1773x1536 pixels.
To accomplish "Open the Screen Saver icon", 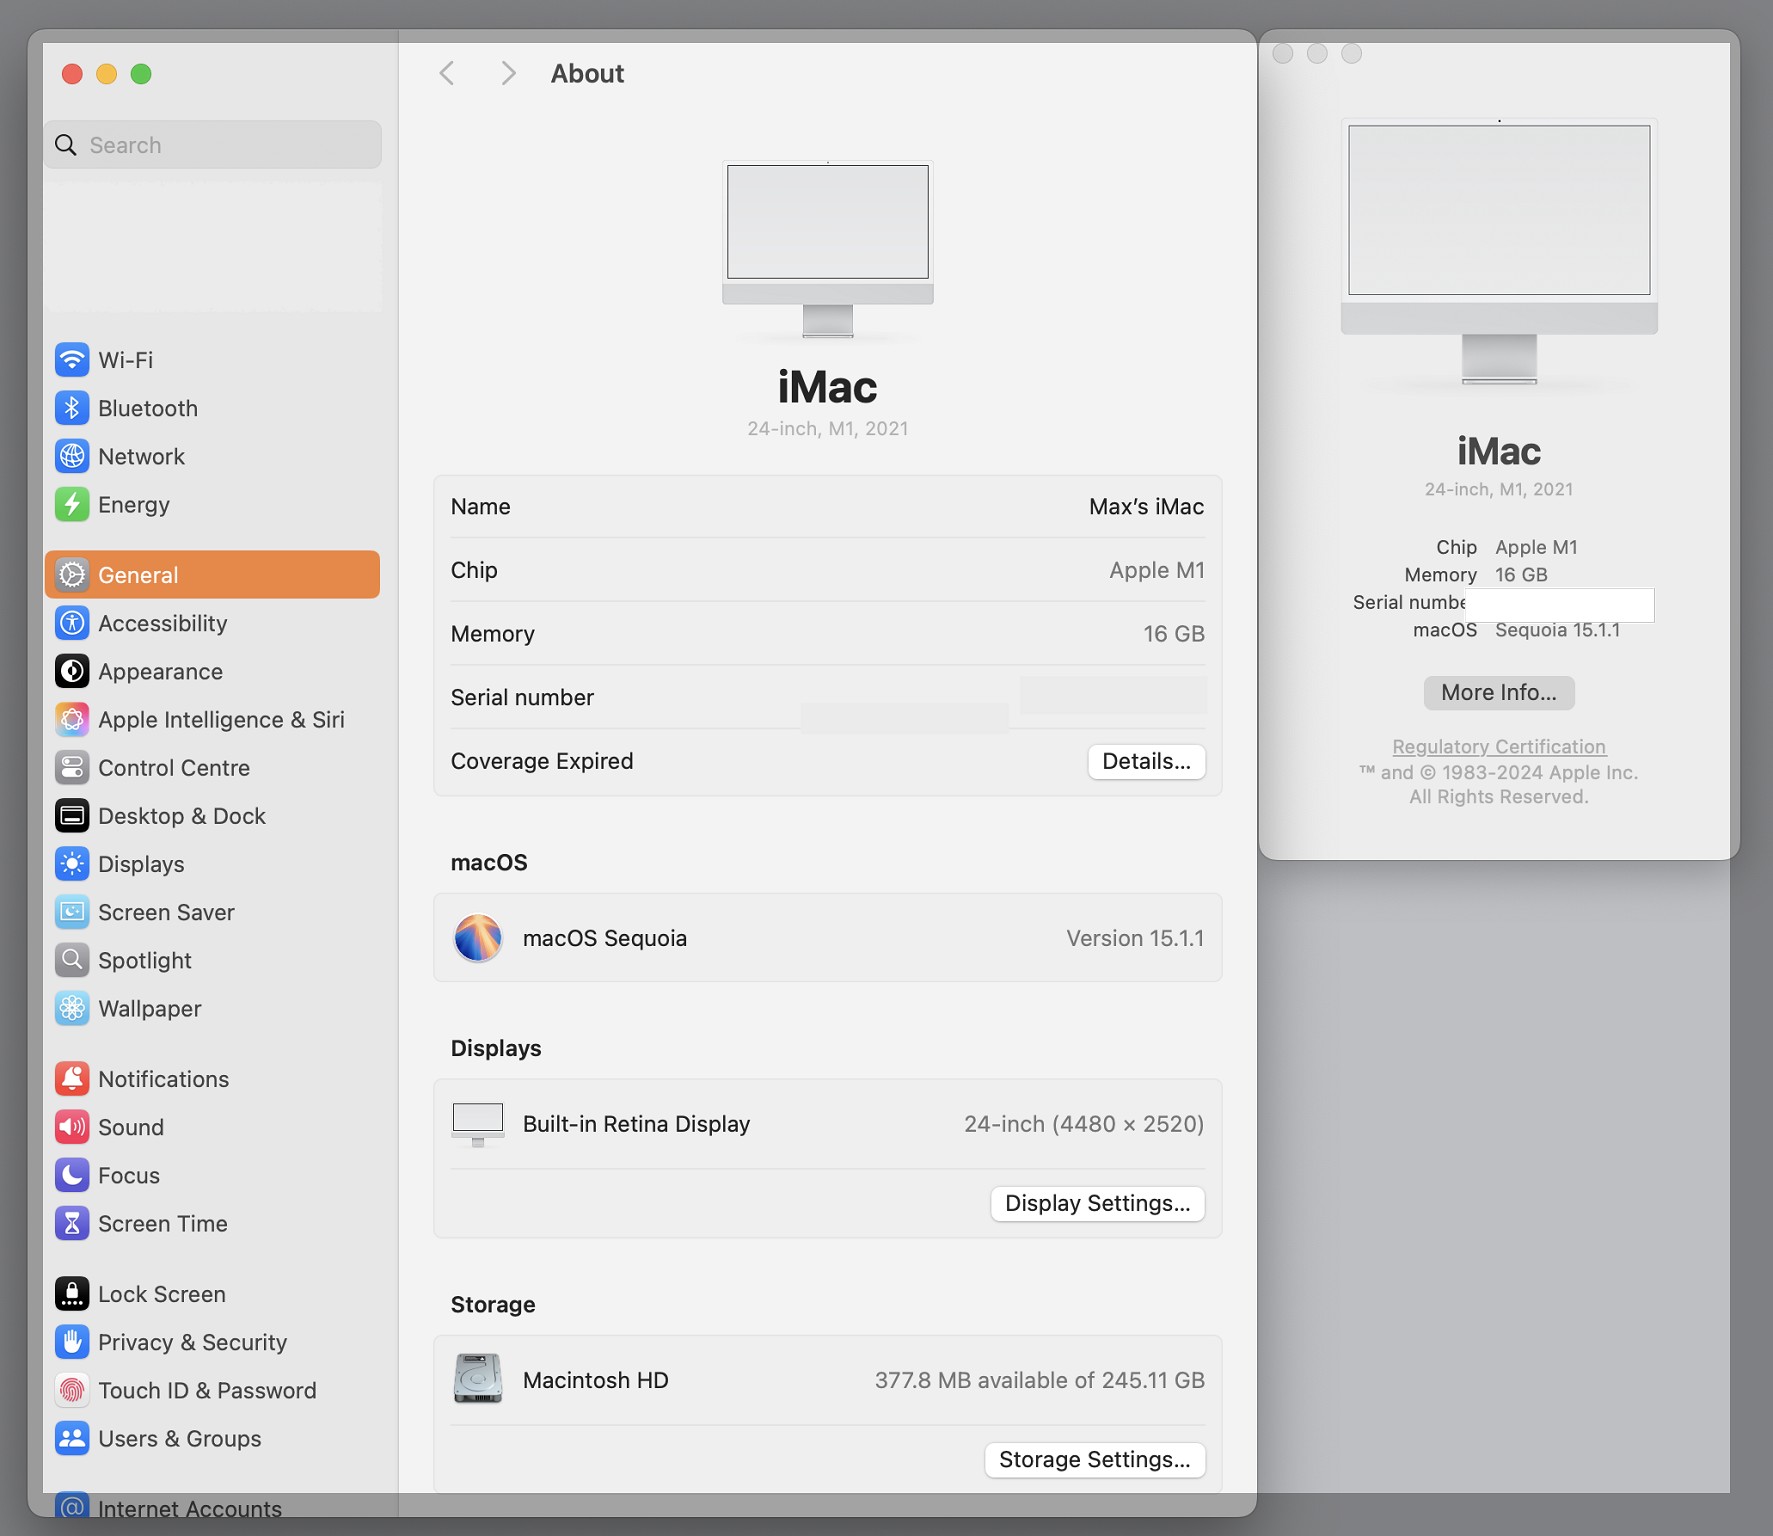I will click(72, 912).
